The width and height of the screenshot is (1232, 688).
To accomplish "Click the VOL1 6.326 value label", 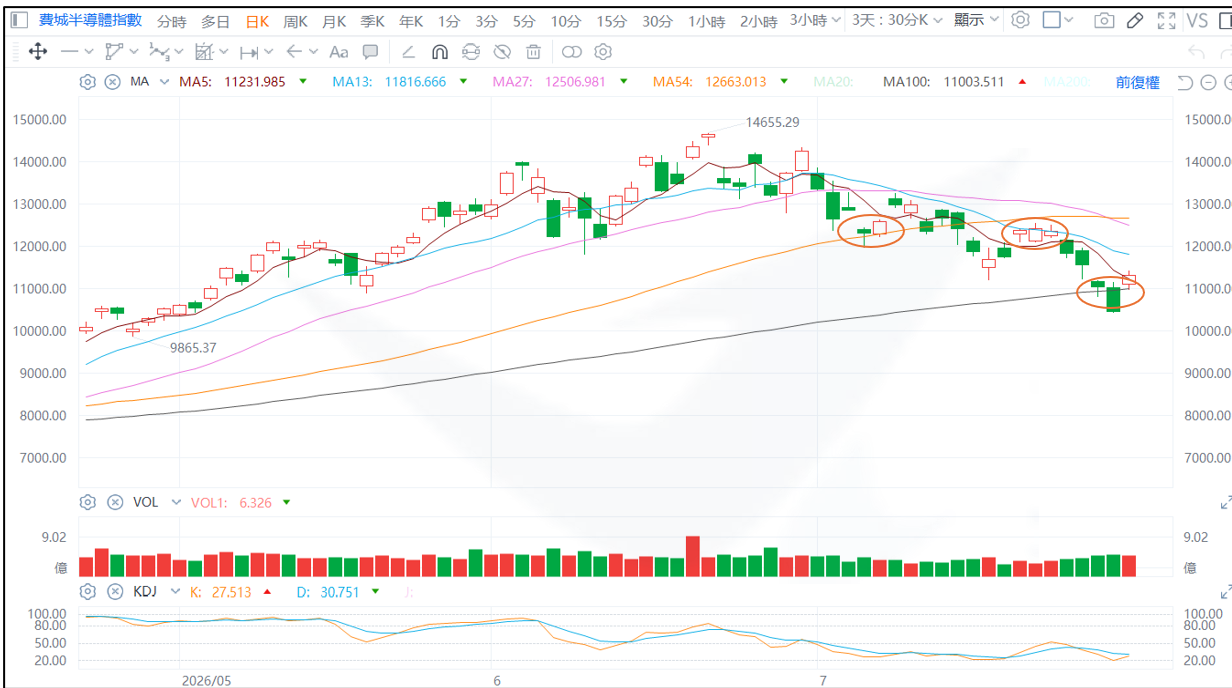I will tap(231, 502).
